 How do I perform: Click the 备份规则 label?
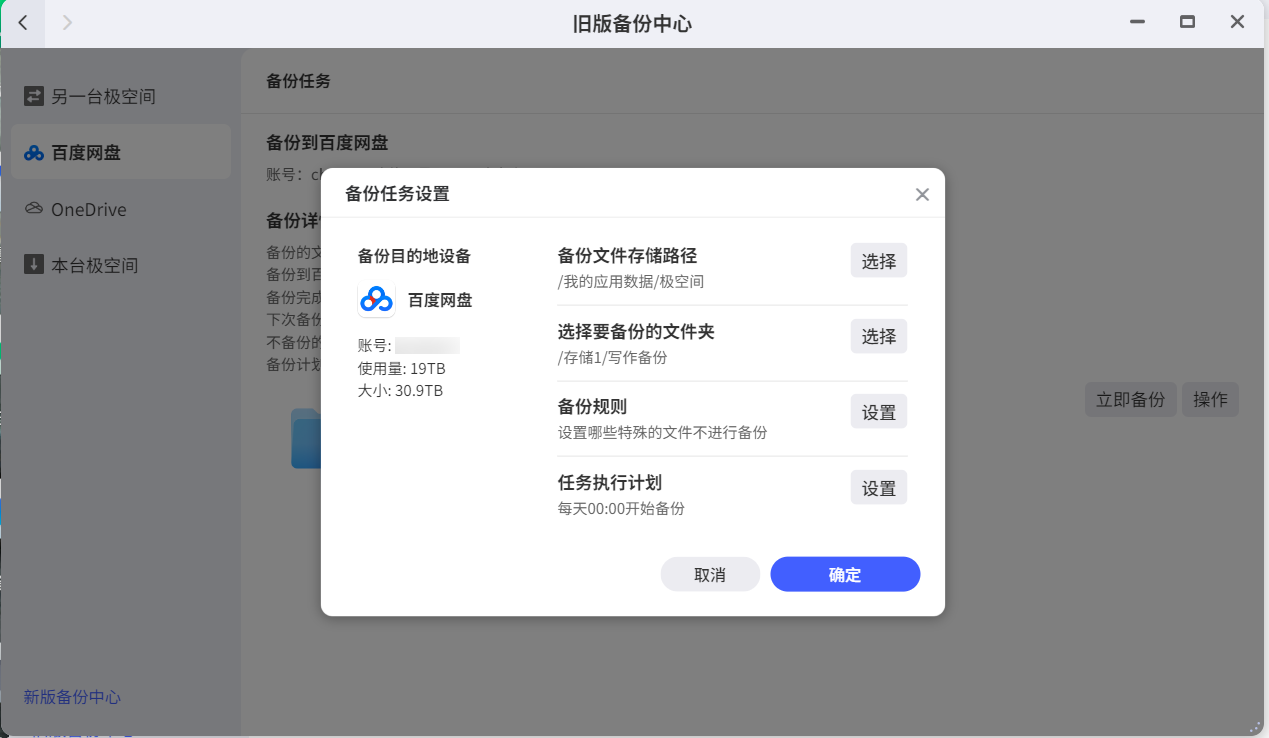point(592,407)
